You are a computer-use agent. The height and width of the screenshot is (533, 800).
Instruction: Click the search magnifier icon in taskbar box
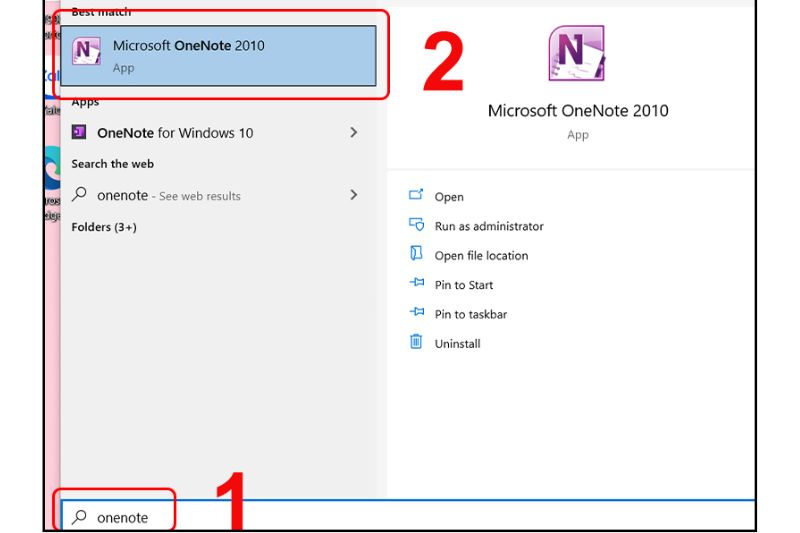[79, 517]
